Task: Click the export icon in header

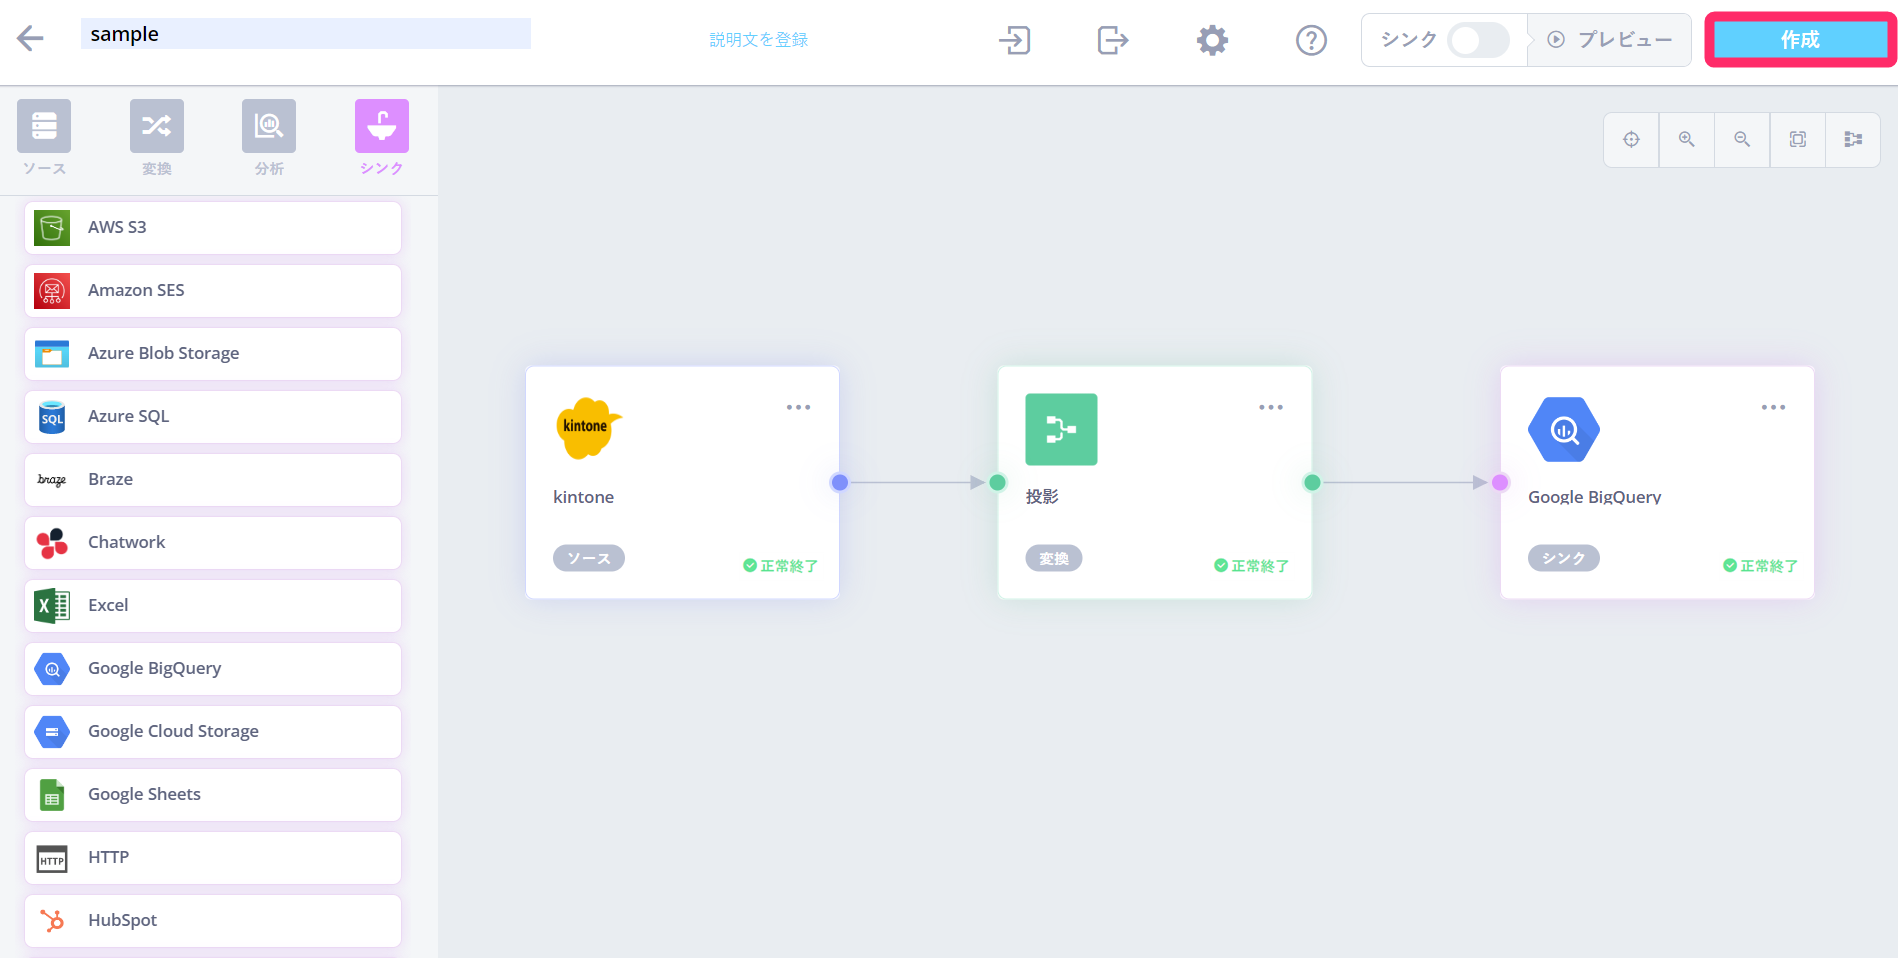Action: point(1112,40)
